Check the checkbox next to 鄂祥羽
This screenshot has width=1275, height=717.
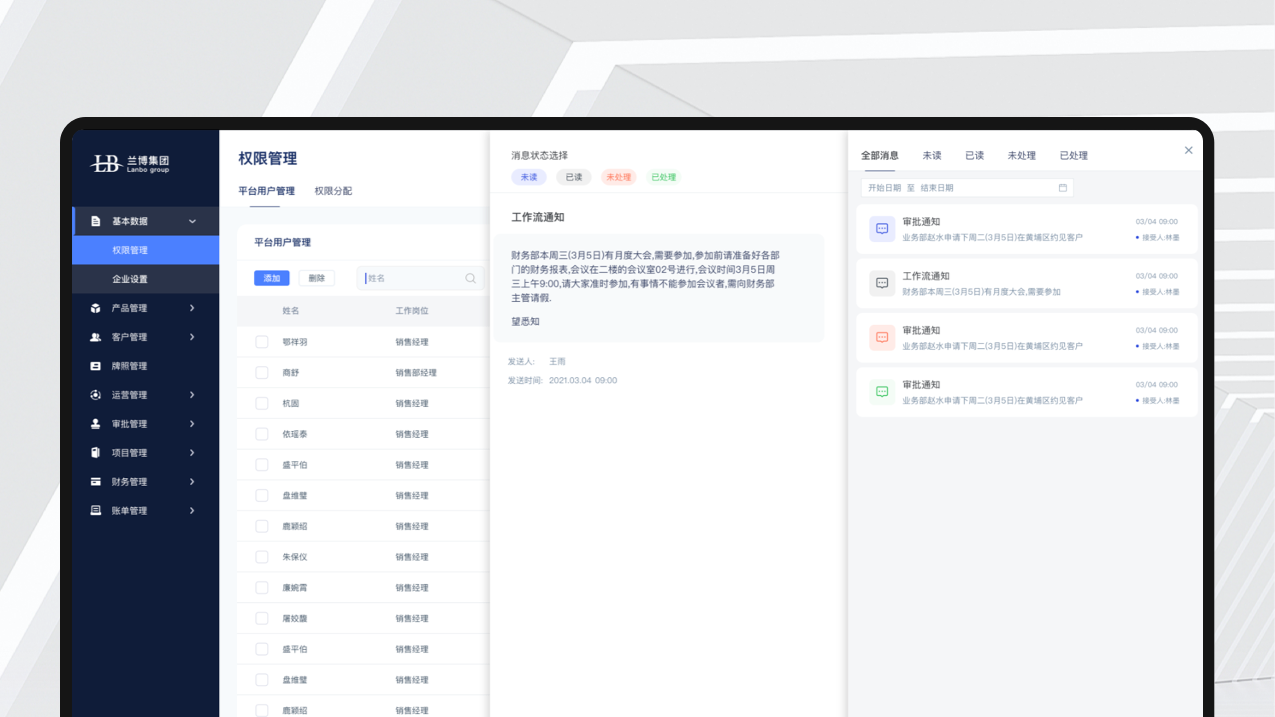tap(262, 339)
